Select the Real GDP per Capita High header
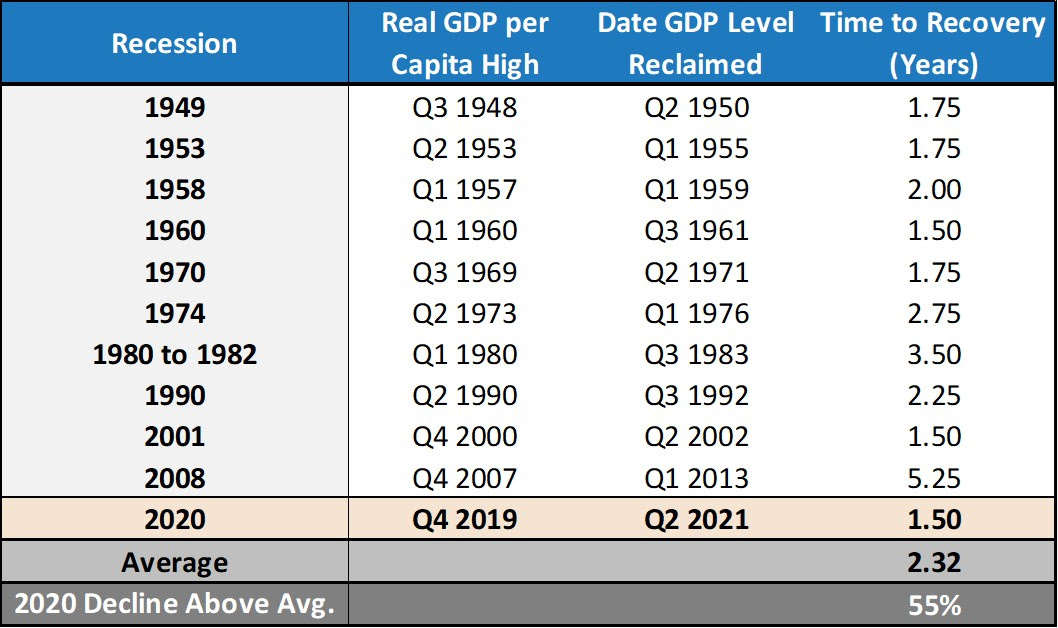The width and height of the screenshot is (1058, 628). (465, 44)
